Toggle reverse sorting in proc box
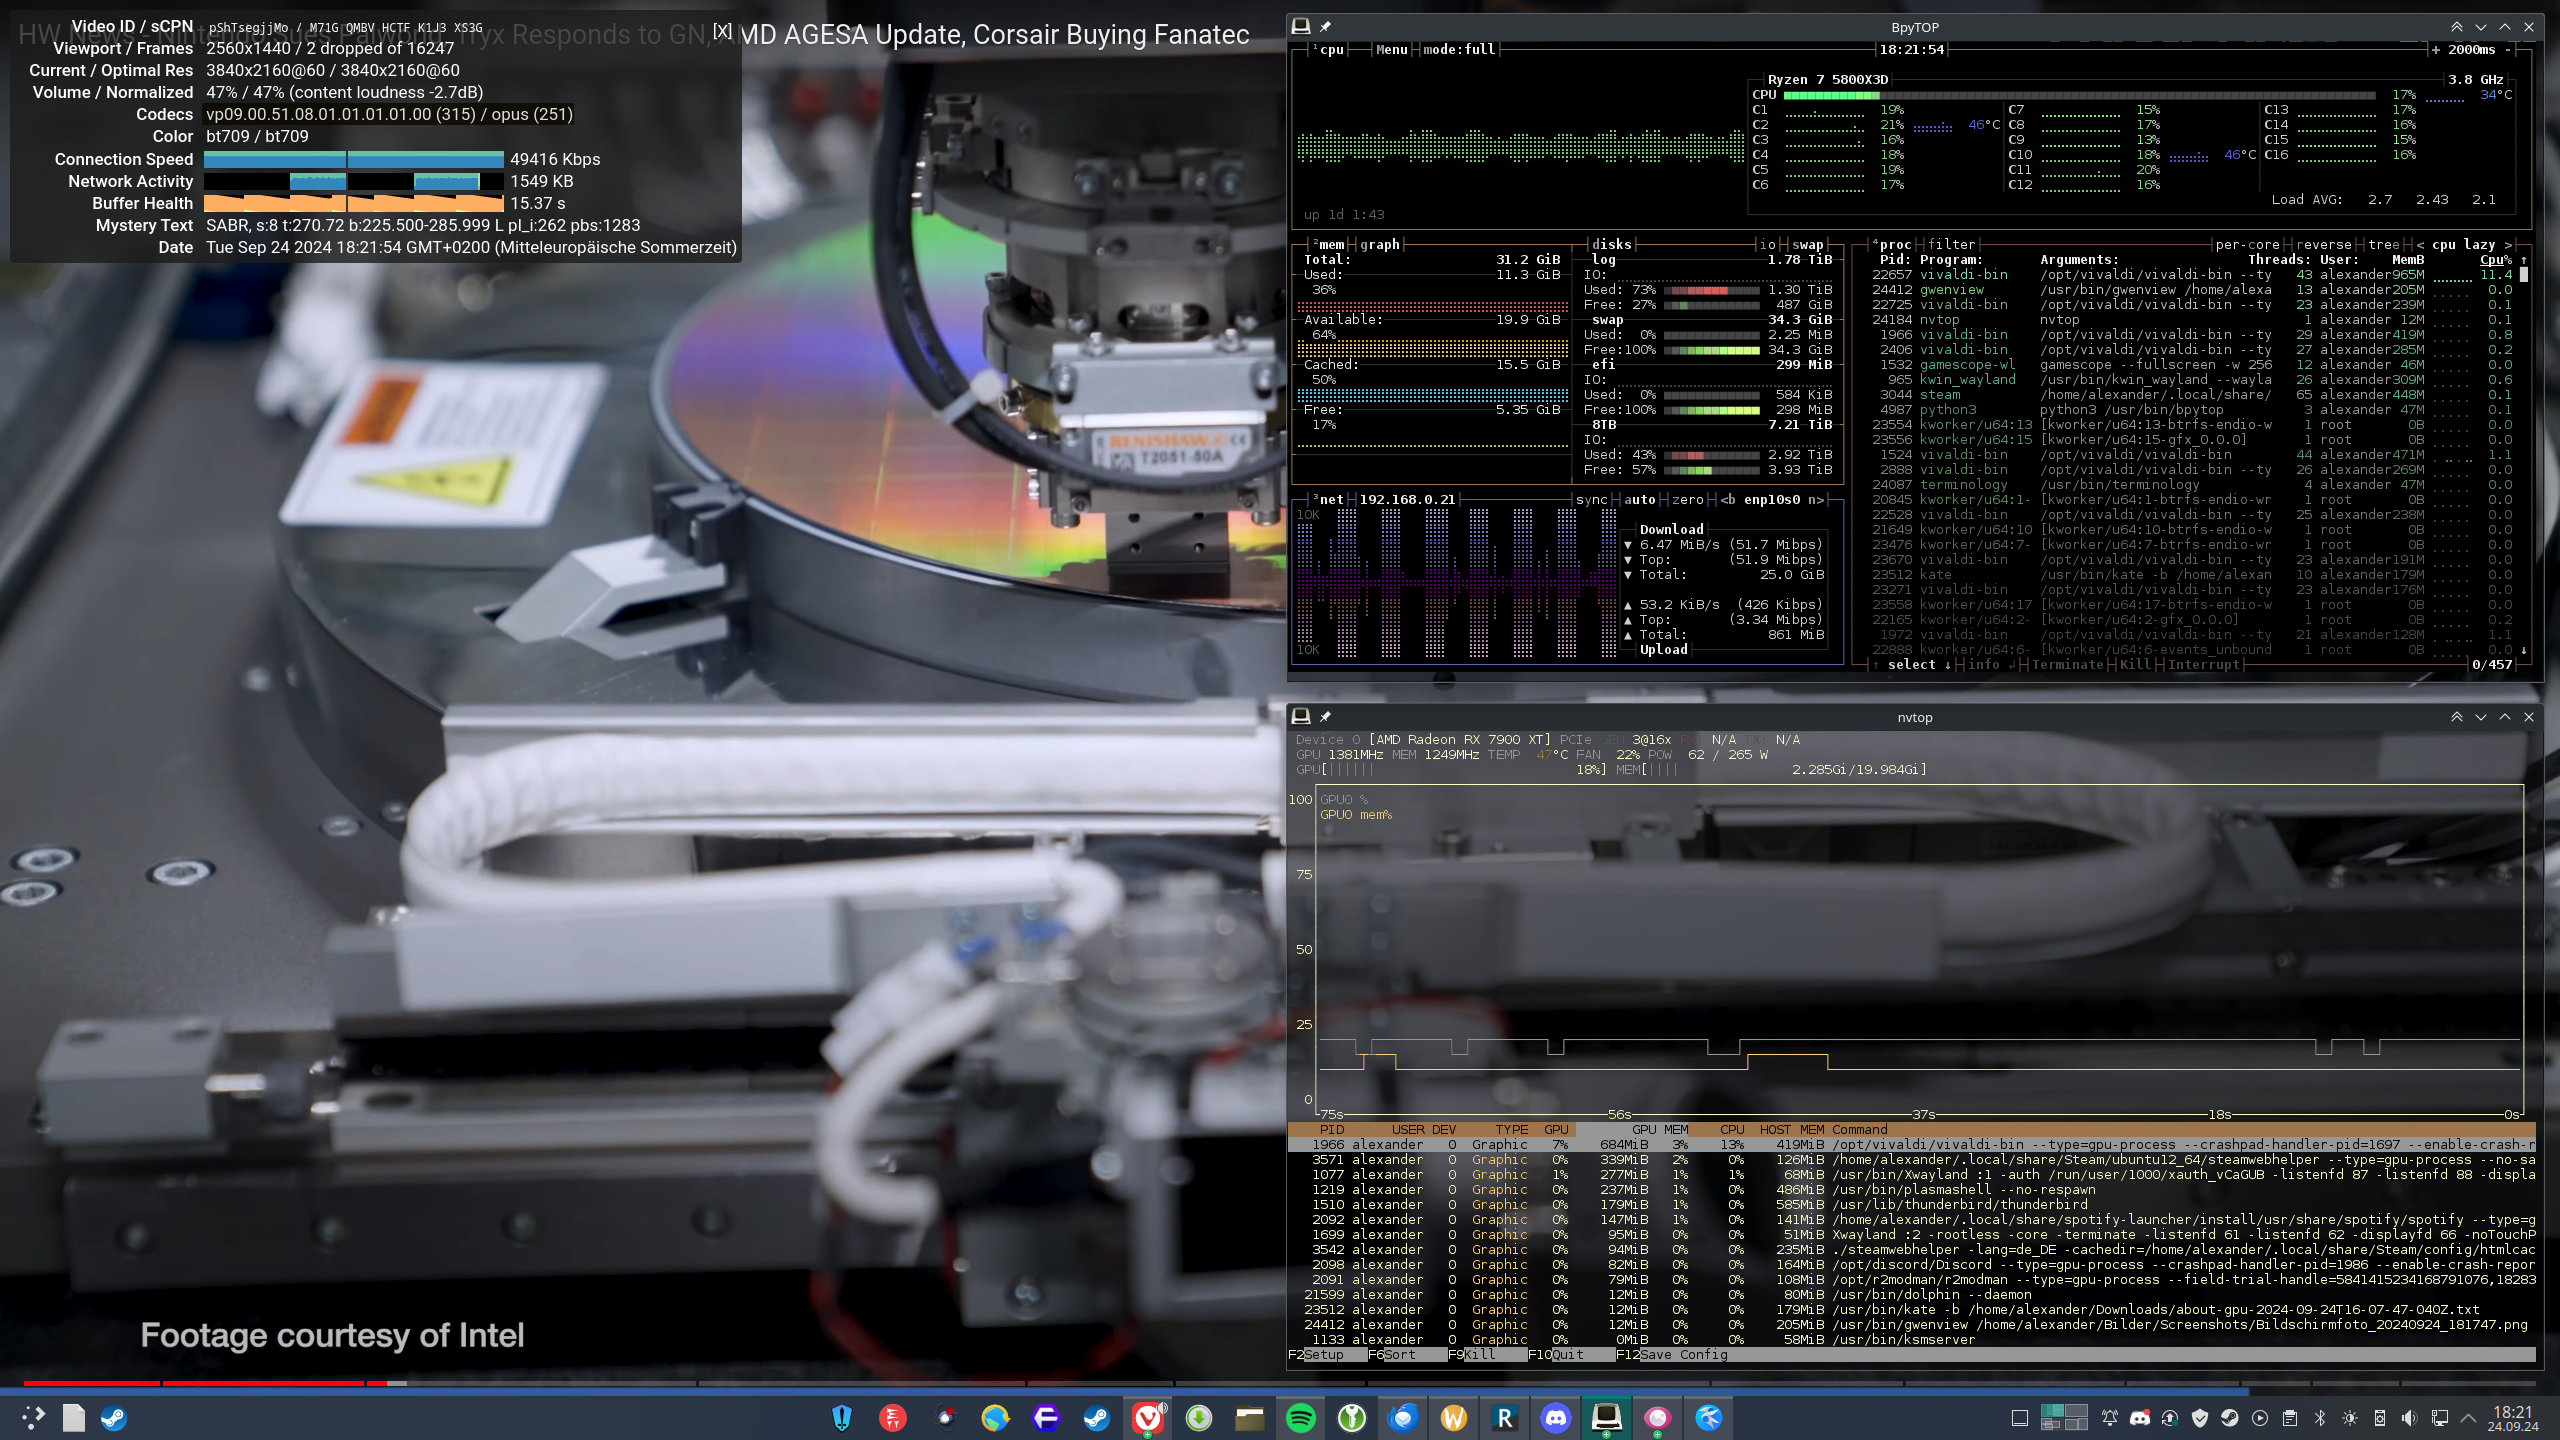 2323,244
